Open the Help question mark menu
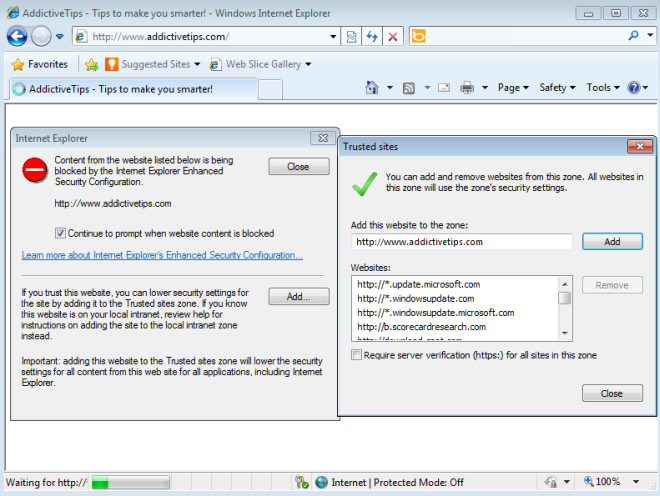660x496 pixels. (x=638, y=88)
